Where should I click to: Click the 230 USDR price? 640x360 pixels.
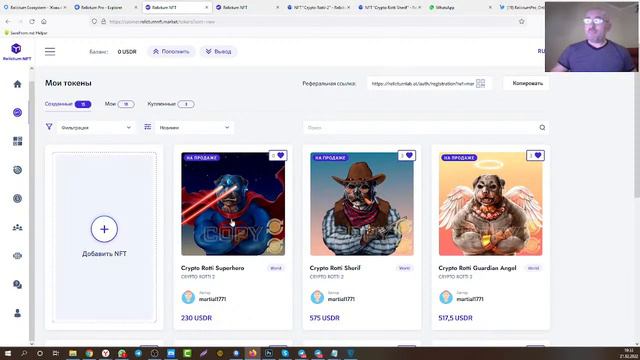196,318
